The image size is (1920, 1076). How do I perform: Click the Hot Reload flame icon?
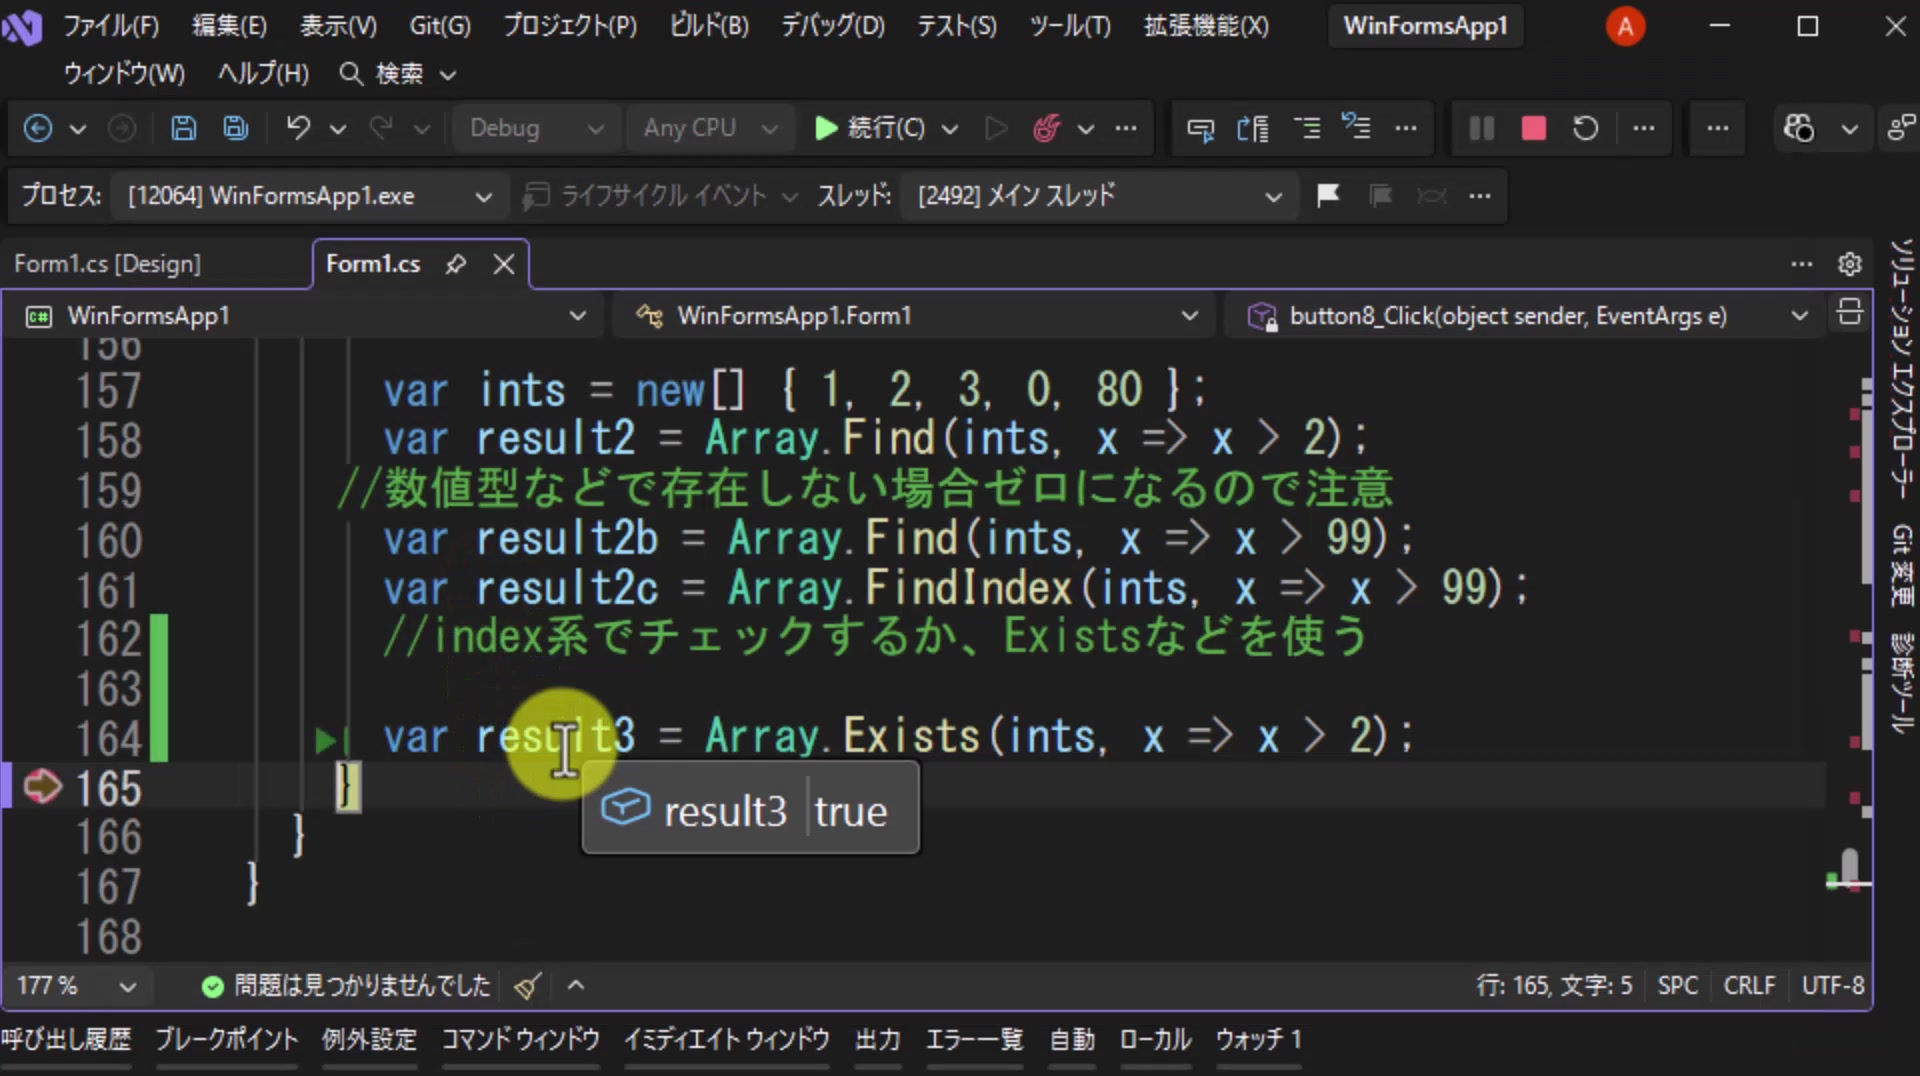[x=1046, y=128]
